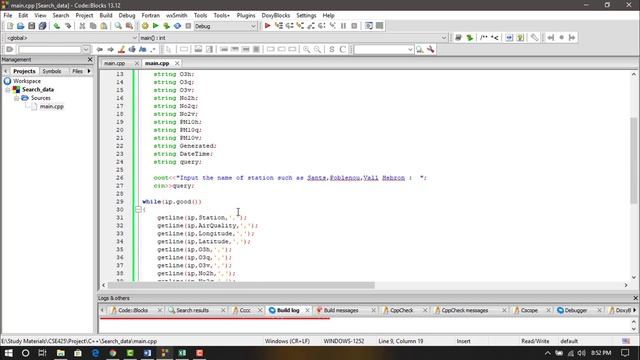Screen dimensions: 640x360
Task: Click the Undo arrow icon
Action: (57, 26)
